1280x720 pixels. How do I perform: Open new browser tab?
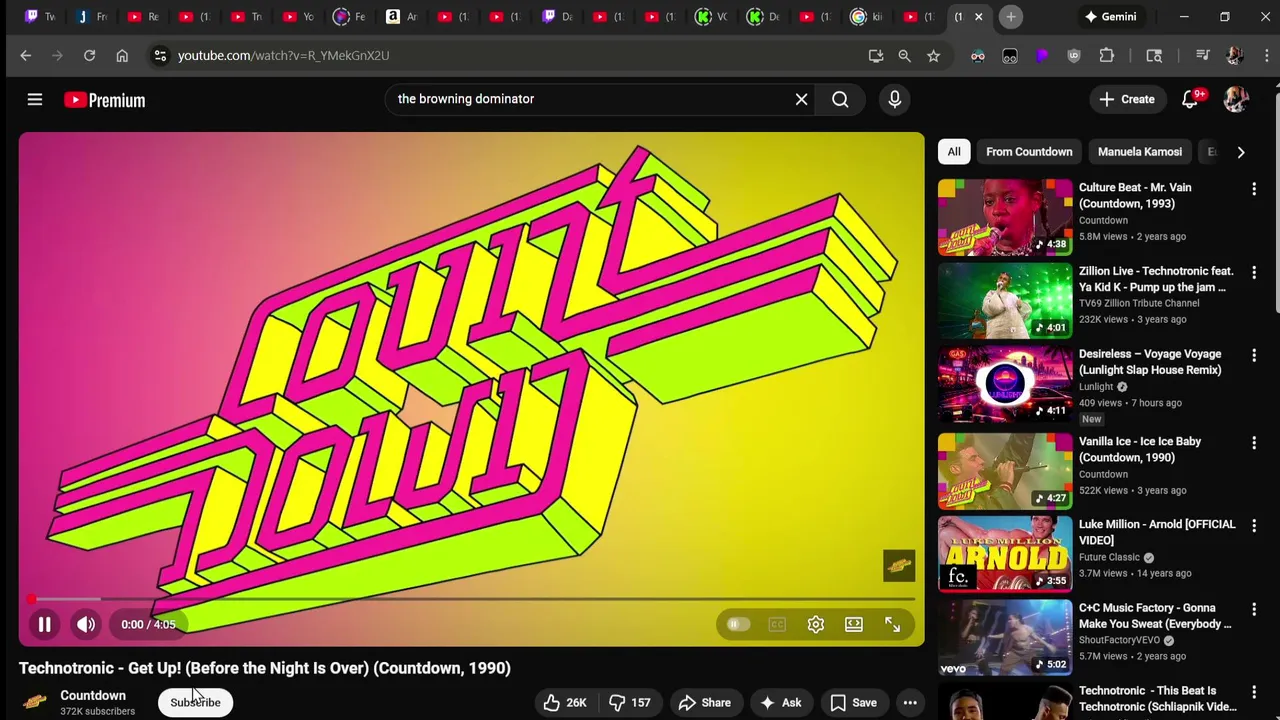(x=1011, y=17)
